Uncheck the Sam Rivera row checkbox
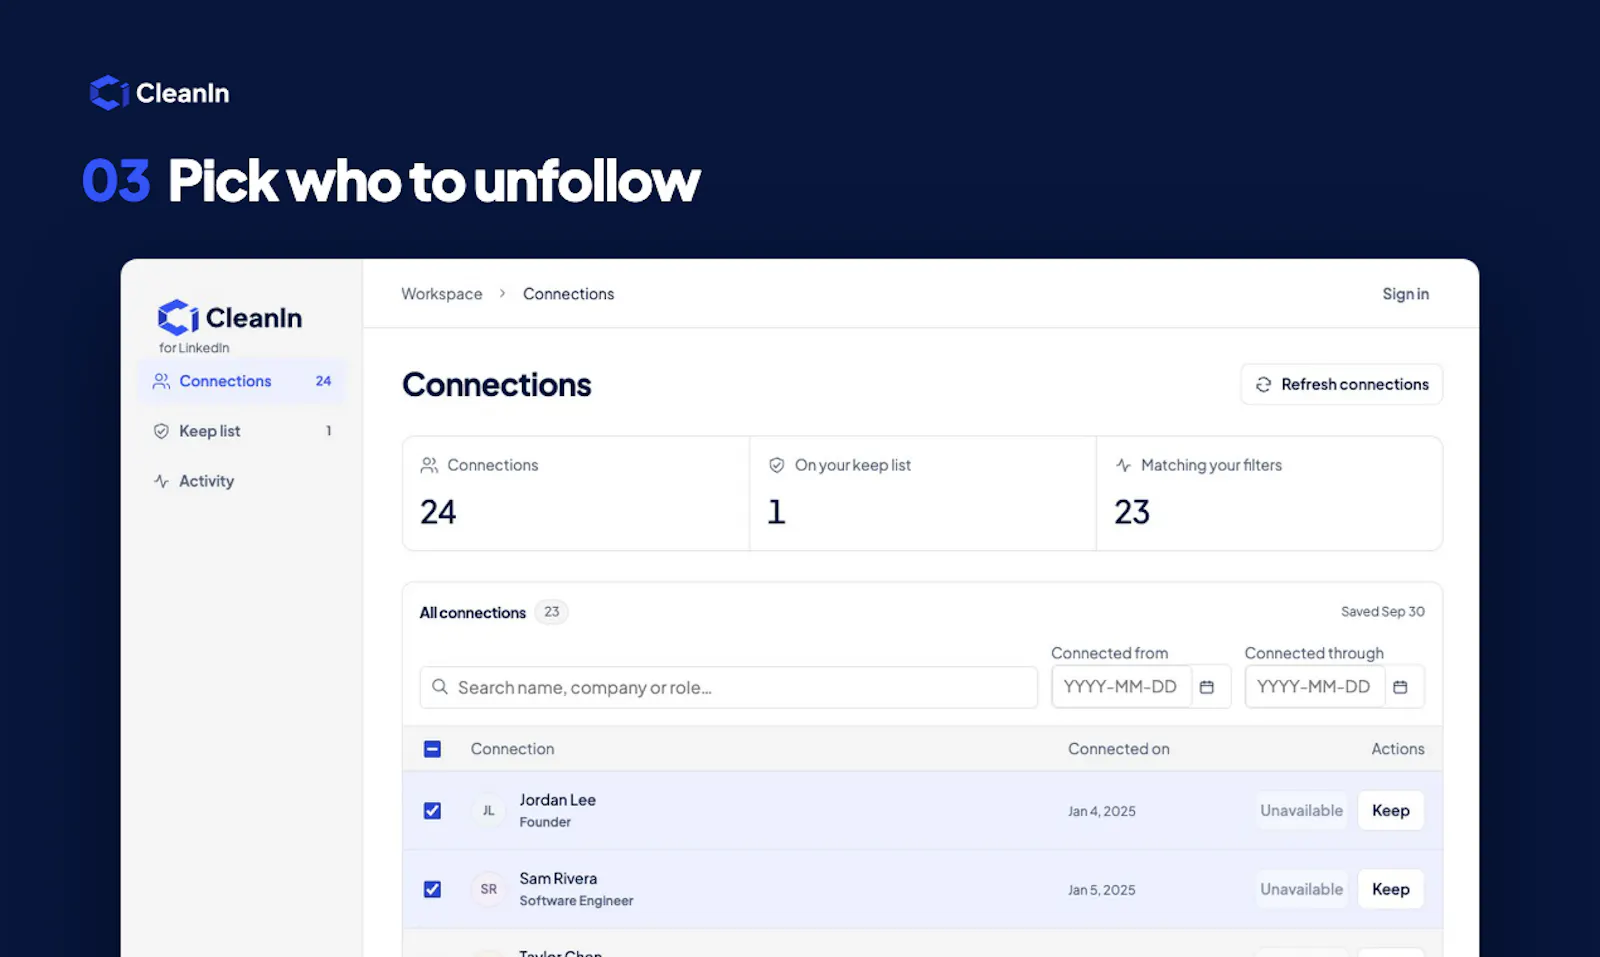The image size is (1600, 957). 432,889
